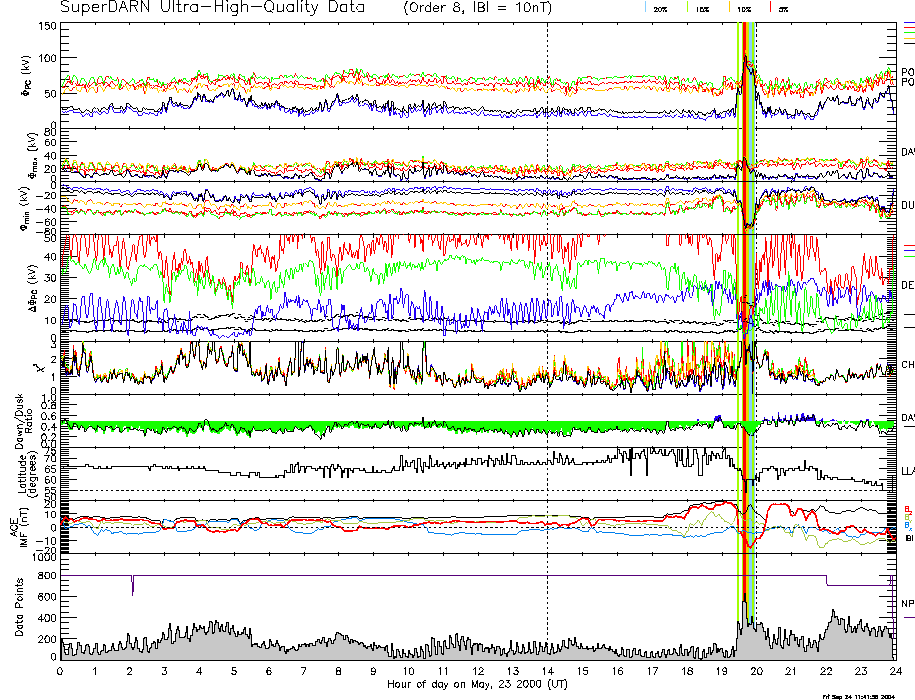Click the 20% legend marker
915x700 pixels.
pyautogui.click(x=660, y=8)
